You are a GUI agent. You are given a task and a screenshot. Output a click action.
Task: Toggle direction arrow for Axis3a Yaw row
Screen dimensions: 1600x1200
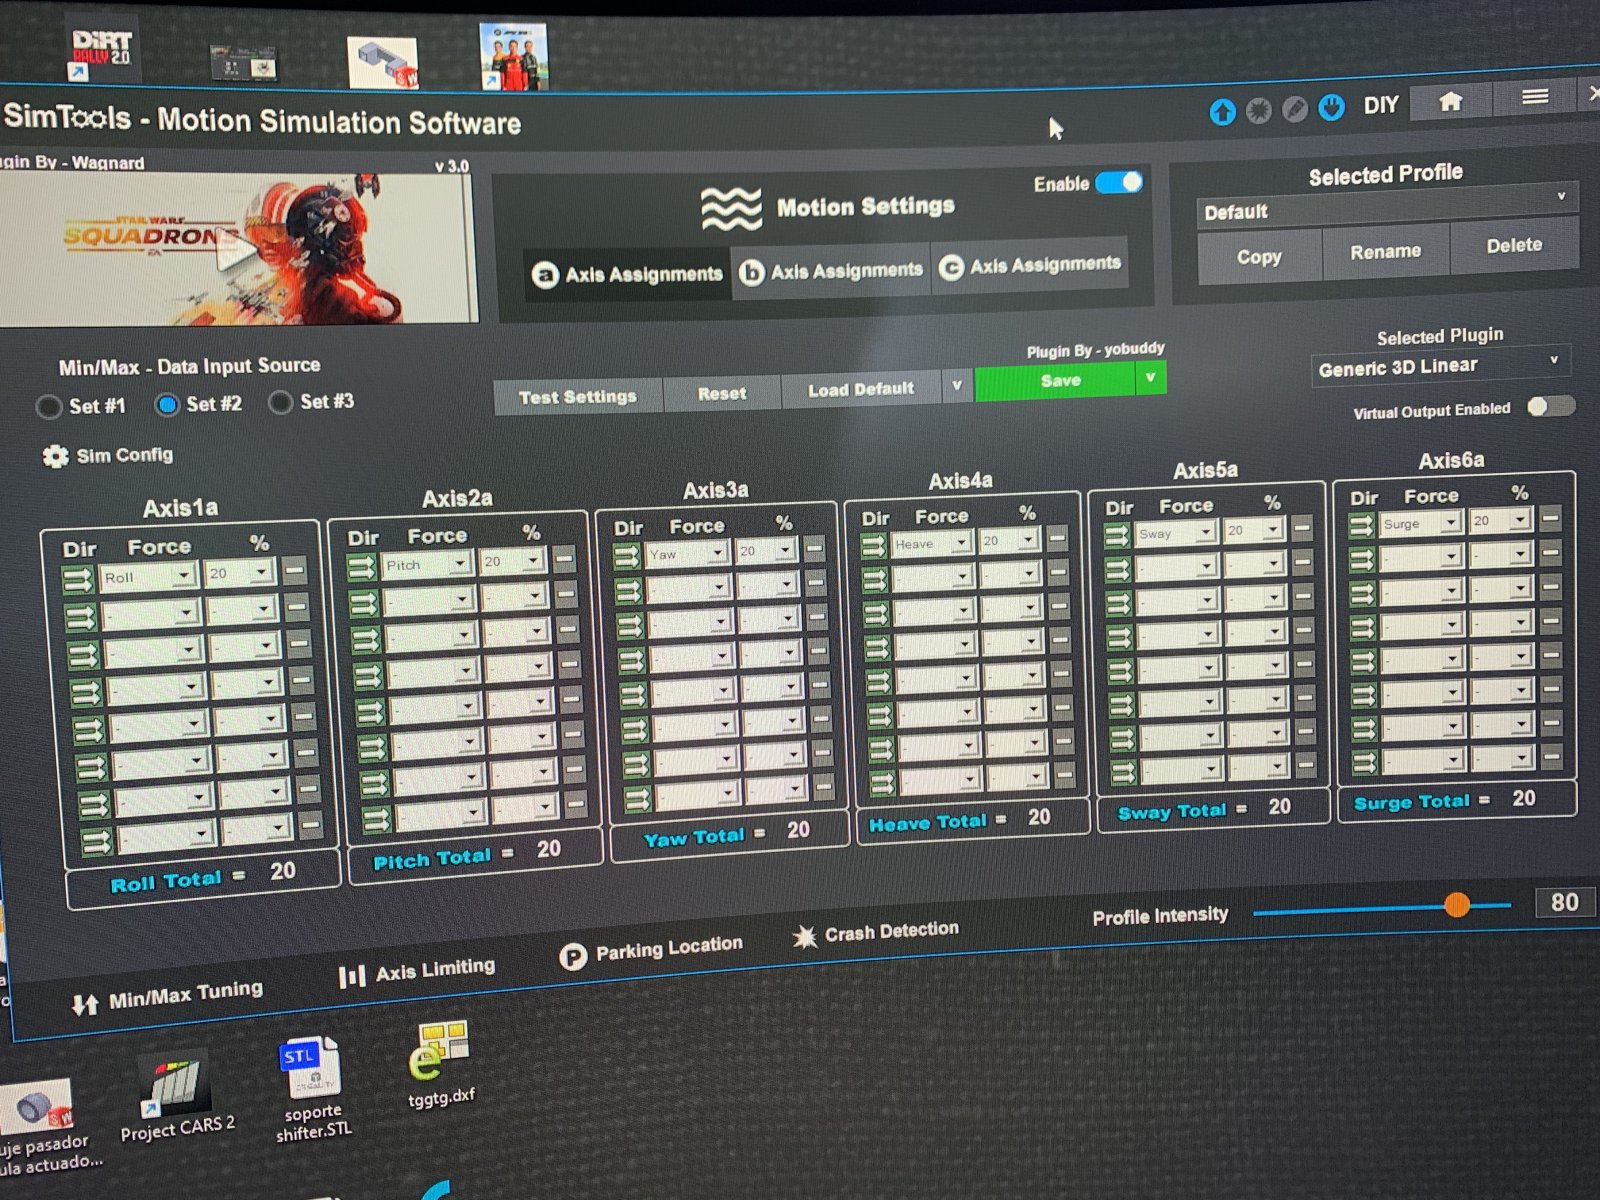(626, 556)
